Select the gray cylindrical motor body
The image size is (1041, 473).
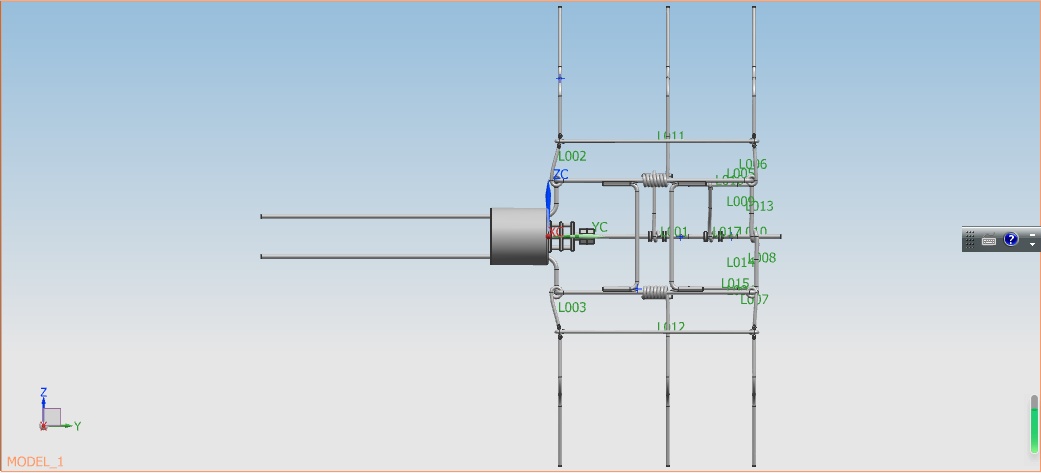[x=519, y=236]
